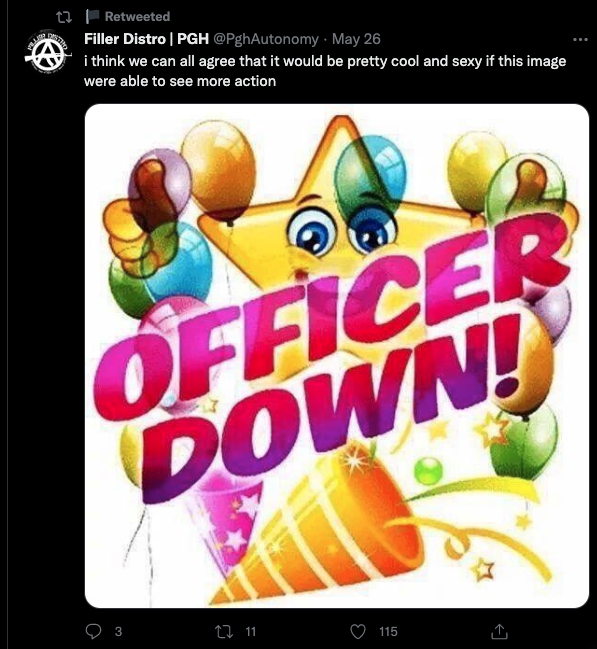597x649 pixels.
Task: Click the like count 115
Action: (x=388, y=631)
